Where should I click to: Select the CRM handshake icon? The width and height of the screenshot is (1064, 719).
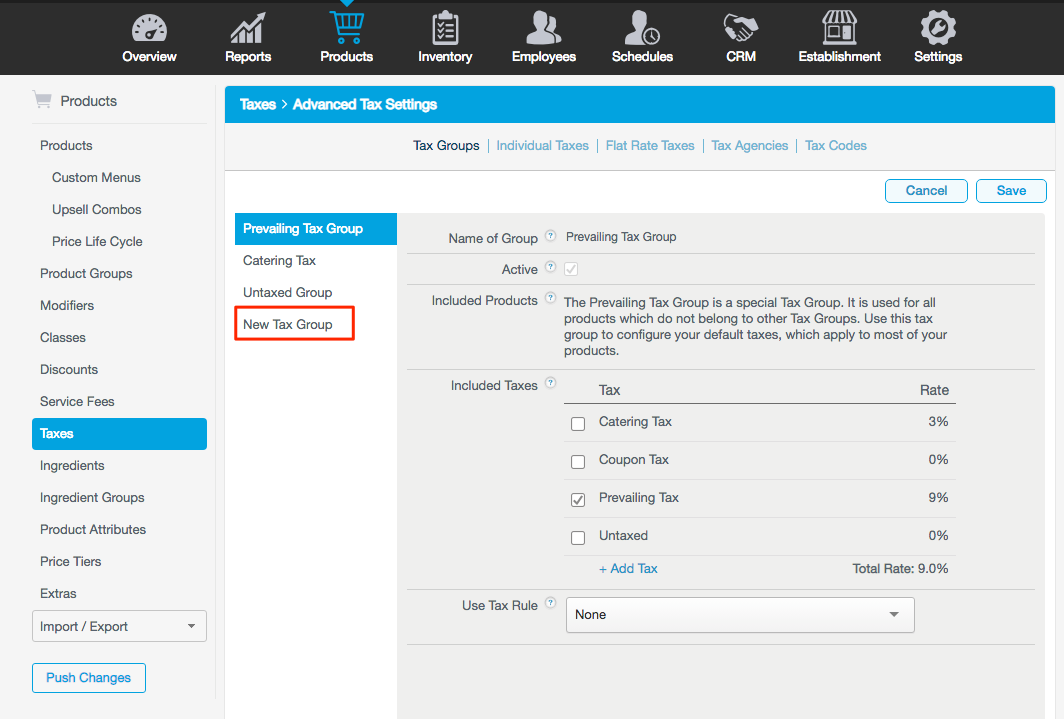click(x=740, y=27)
